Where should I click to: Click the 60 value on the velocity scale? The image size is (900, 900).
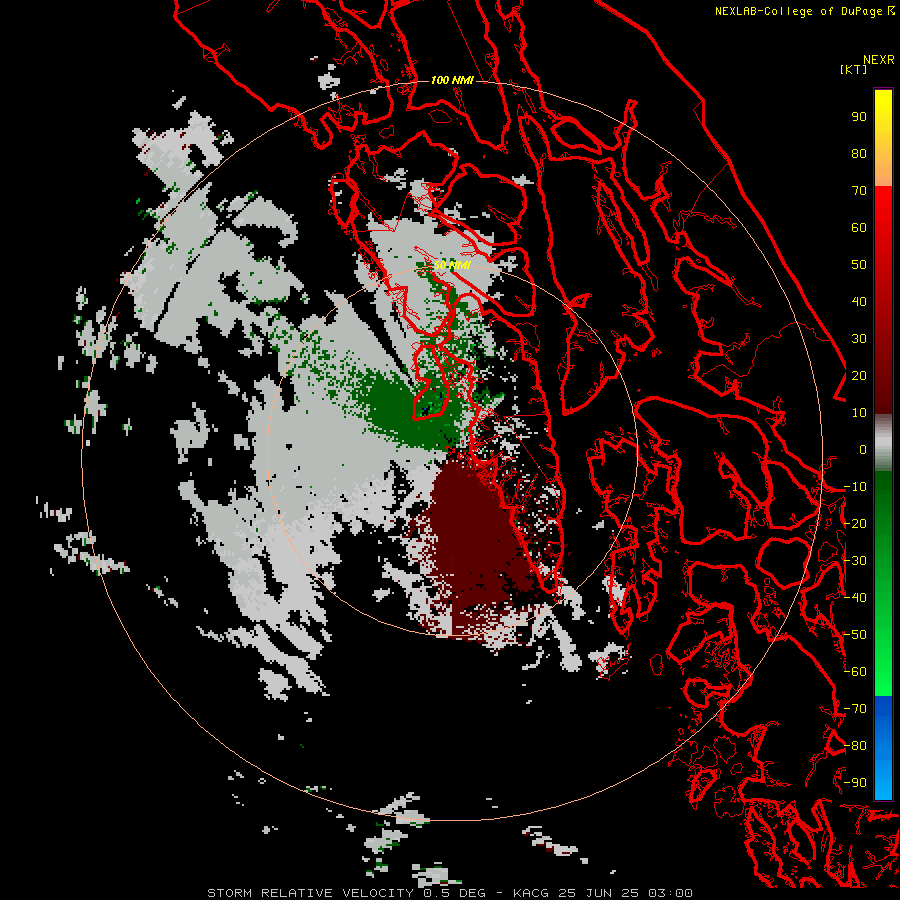point(859,228)
